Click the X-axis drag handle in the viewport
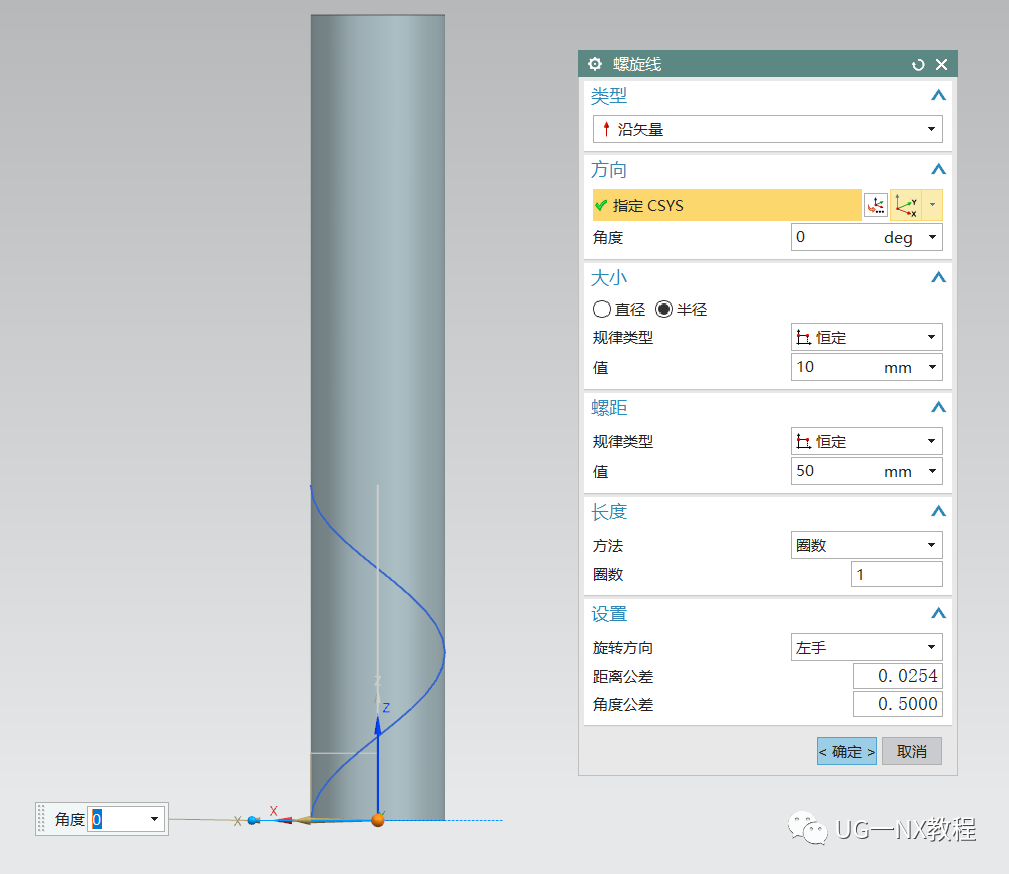Image resolution: width=1009 pixels, height=874 pixels. coord(253,820)
